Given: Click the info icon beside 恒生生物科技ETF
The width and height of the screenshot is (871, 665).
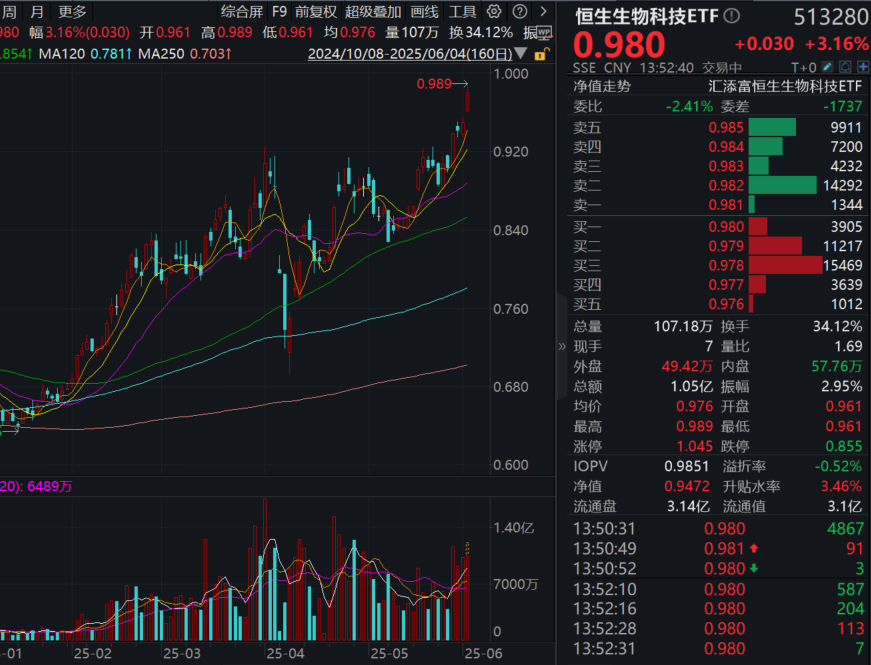Looking at the screenshot, I should [732, 16].
